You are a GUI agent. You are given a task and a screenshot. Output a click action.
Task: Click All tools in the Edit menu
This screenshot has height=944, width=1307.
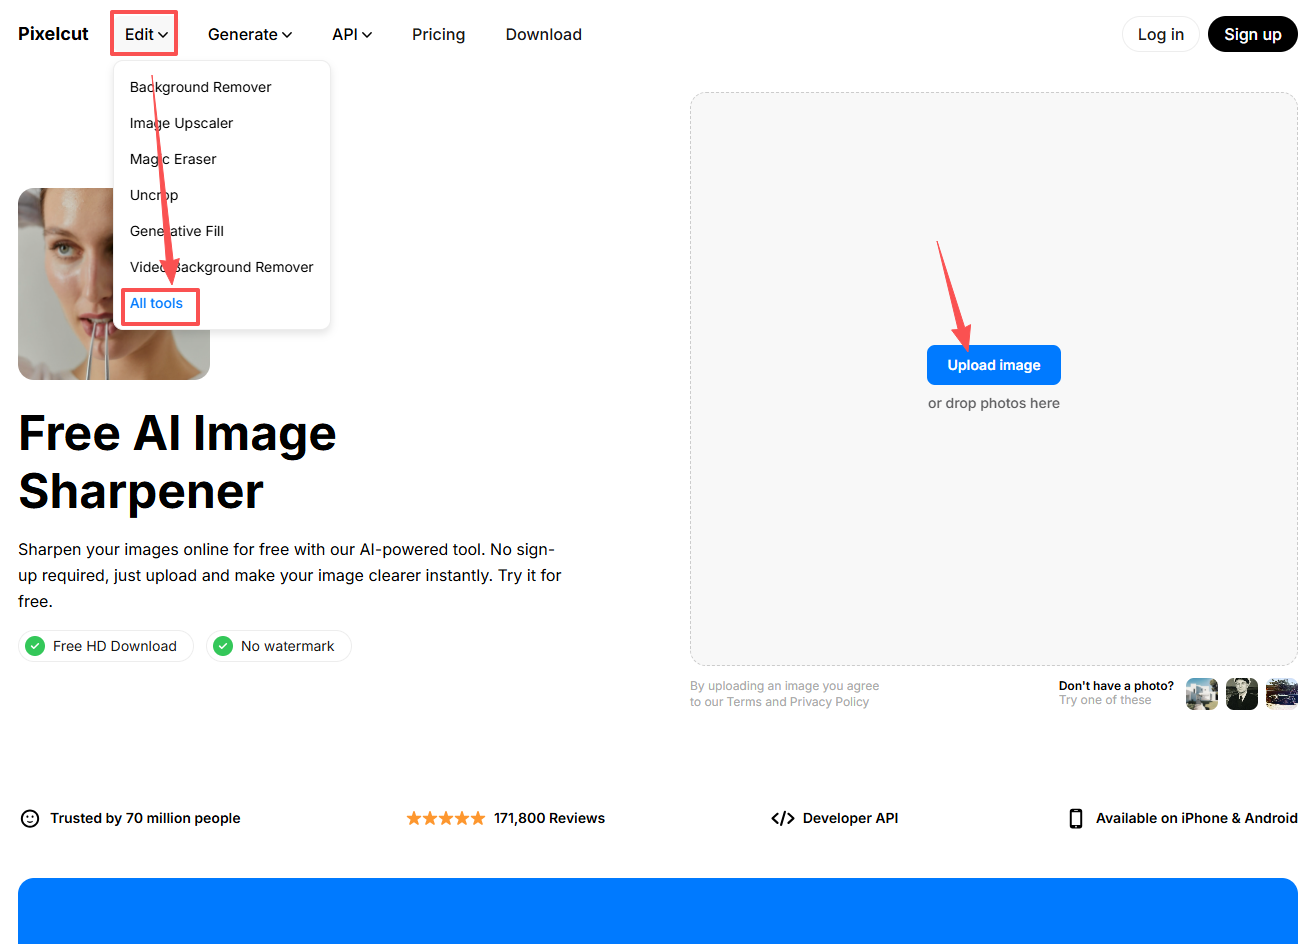click(156, 303)
